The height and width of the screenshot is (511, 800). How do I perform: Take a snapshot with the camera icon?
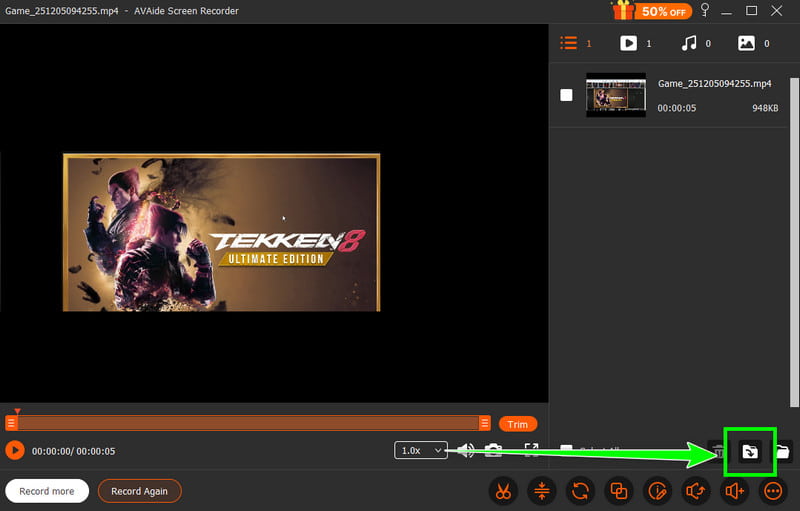[x=493, y=451]
